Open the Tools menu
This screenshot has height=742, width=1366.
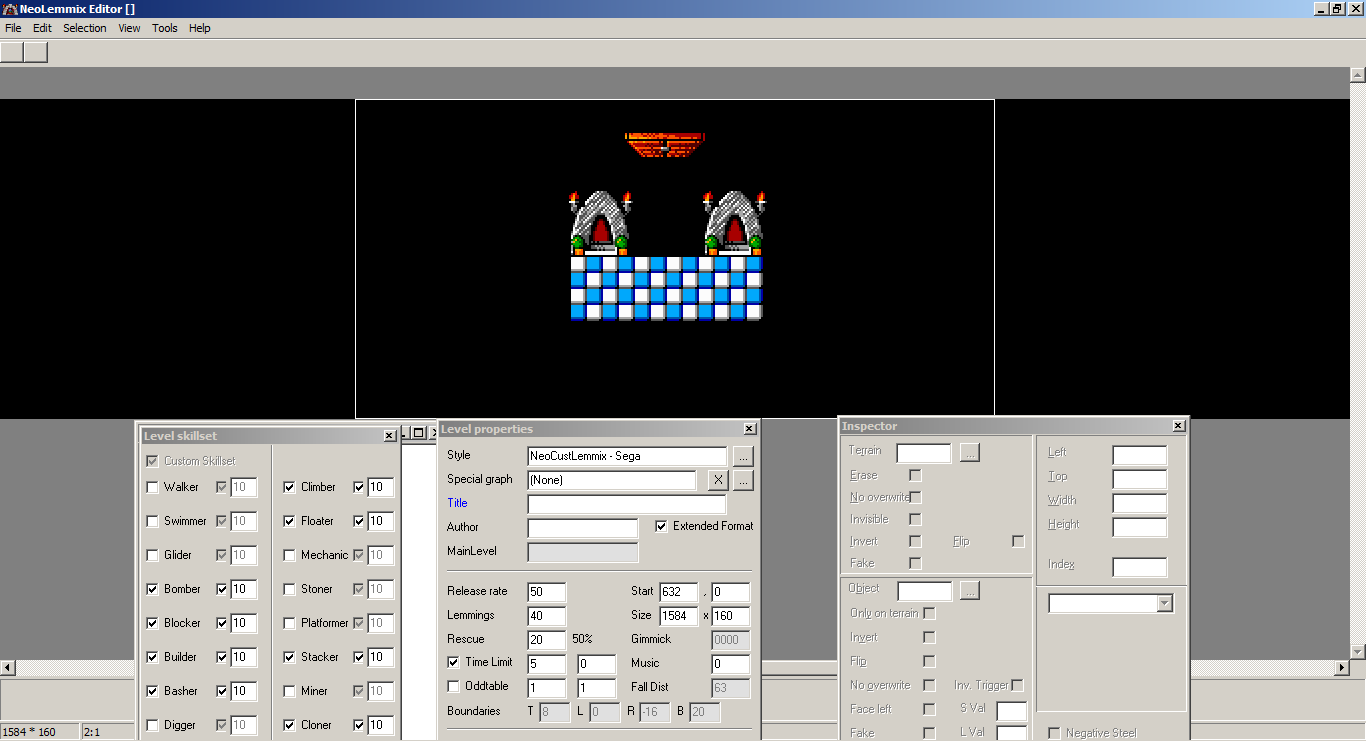(x=164, y=28)
